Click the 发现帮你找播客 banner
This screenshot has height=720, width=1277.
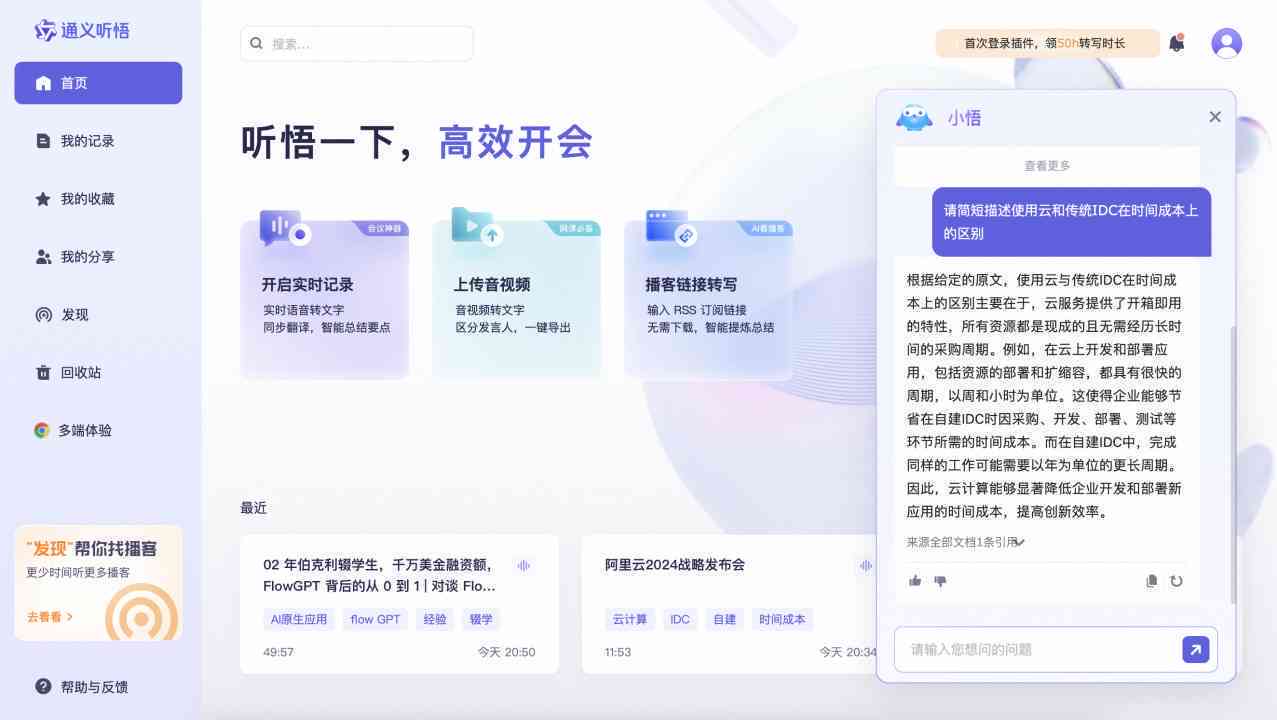coord(98,583)
